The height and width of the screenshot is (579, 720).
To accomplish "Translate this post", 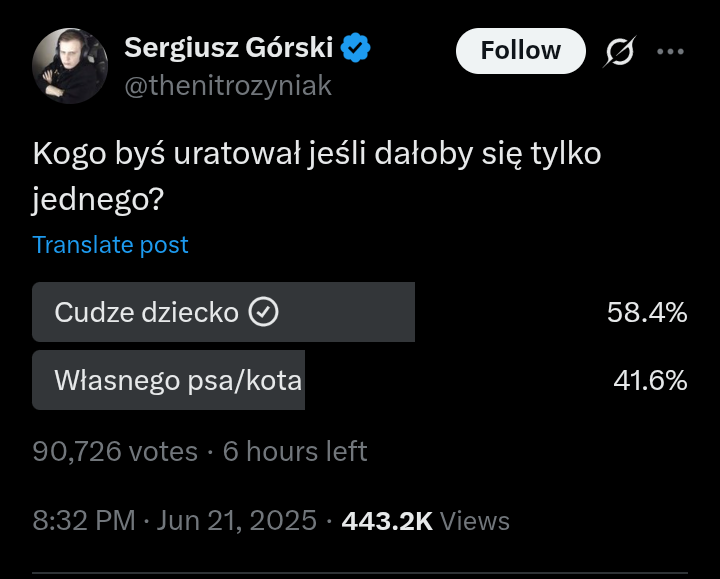I will pyautogui.click(x=111, y=245).
